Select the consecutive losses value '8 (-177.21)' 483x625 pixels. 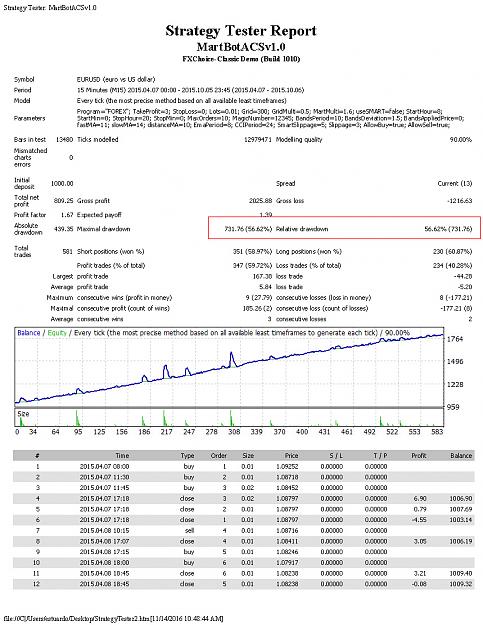pos(456,298)
